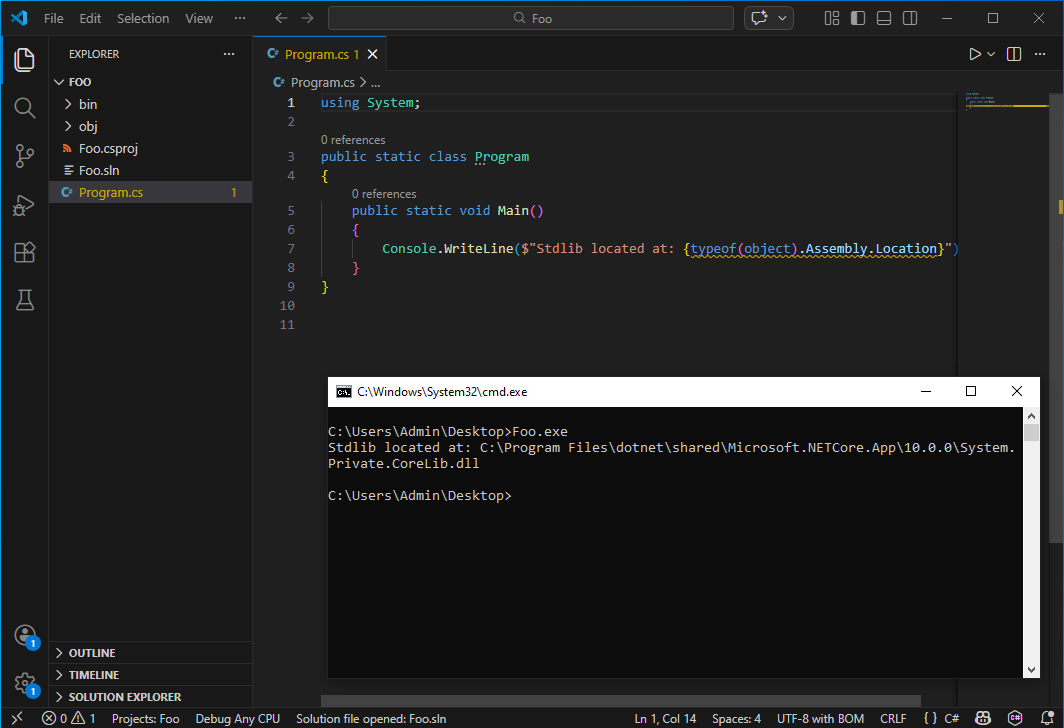Expand the OUTLINE section
Screen dimensions: 1064x728
click(92, 653)
